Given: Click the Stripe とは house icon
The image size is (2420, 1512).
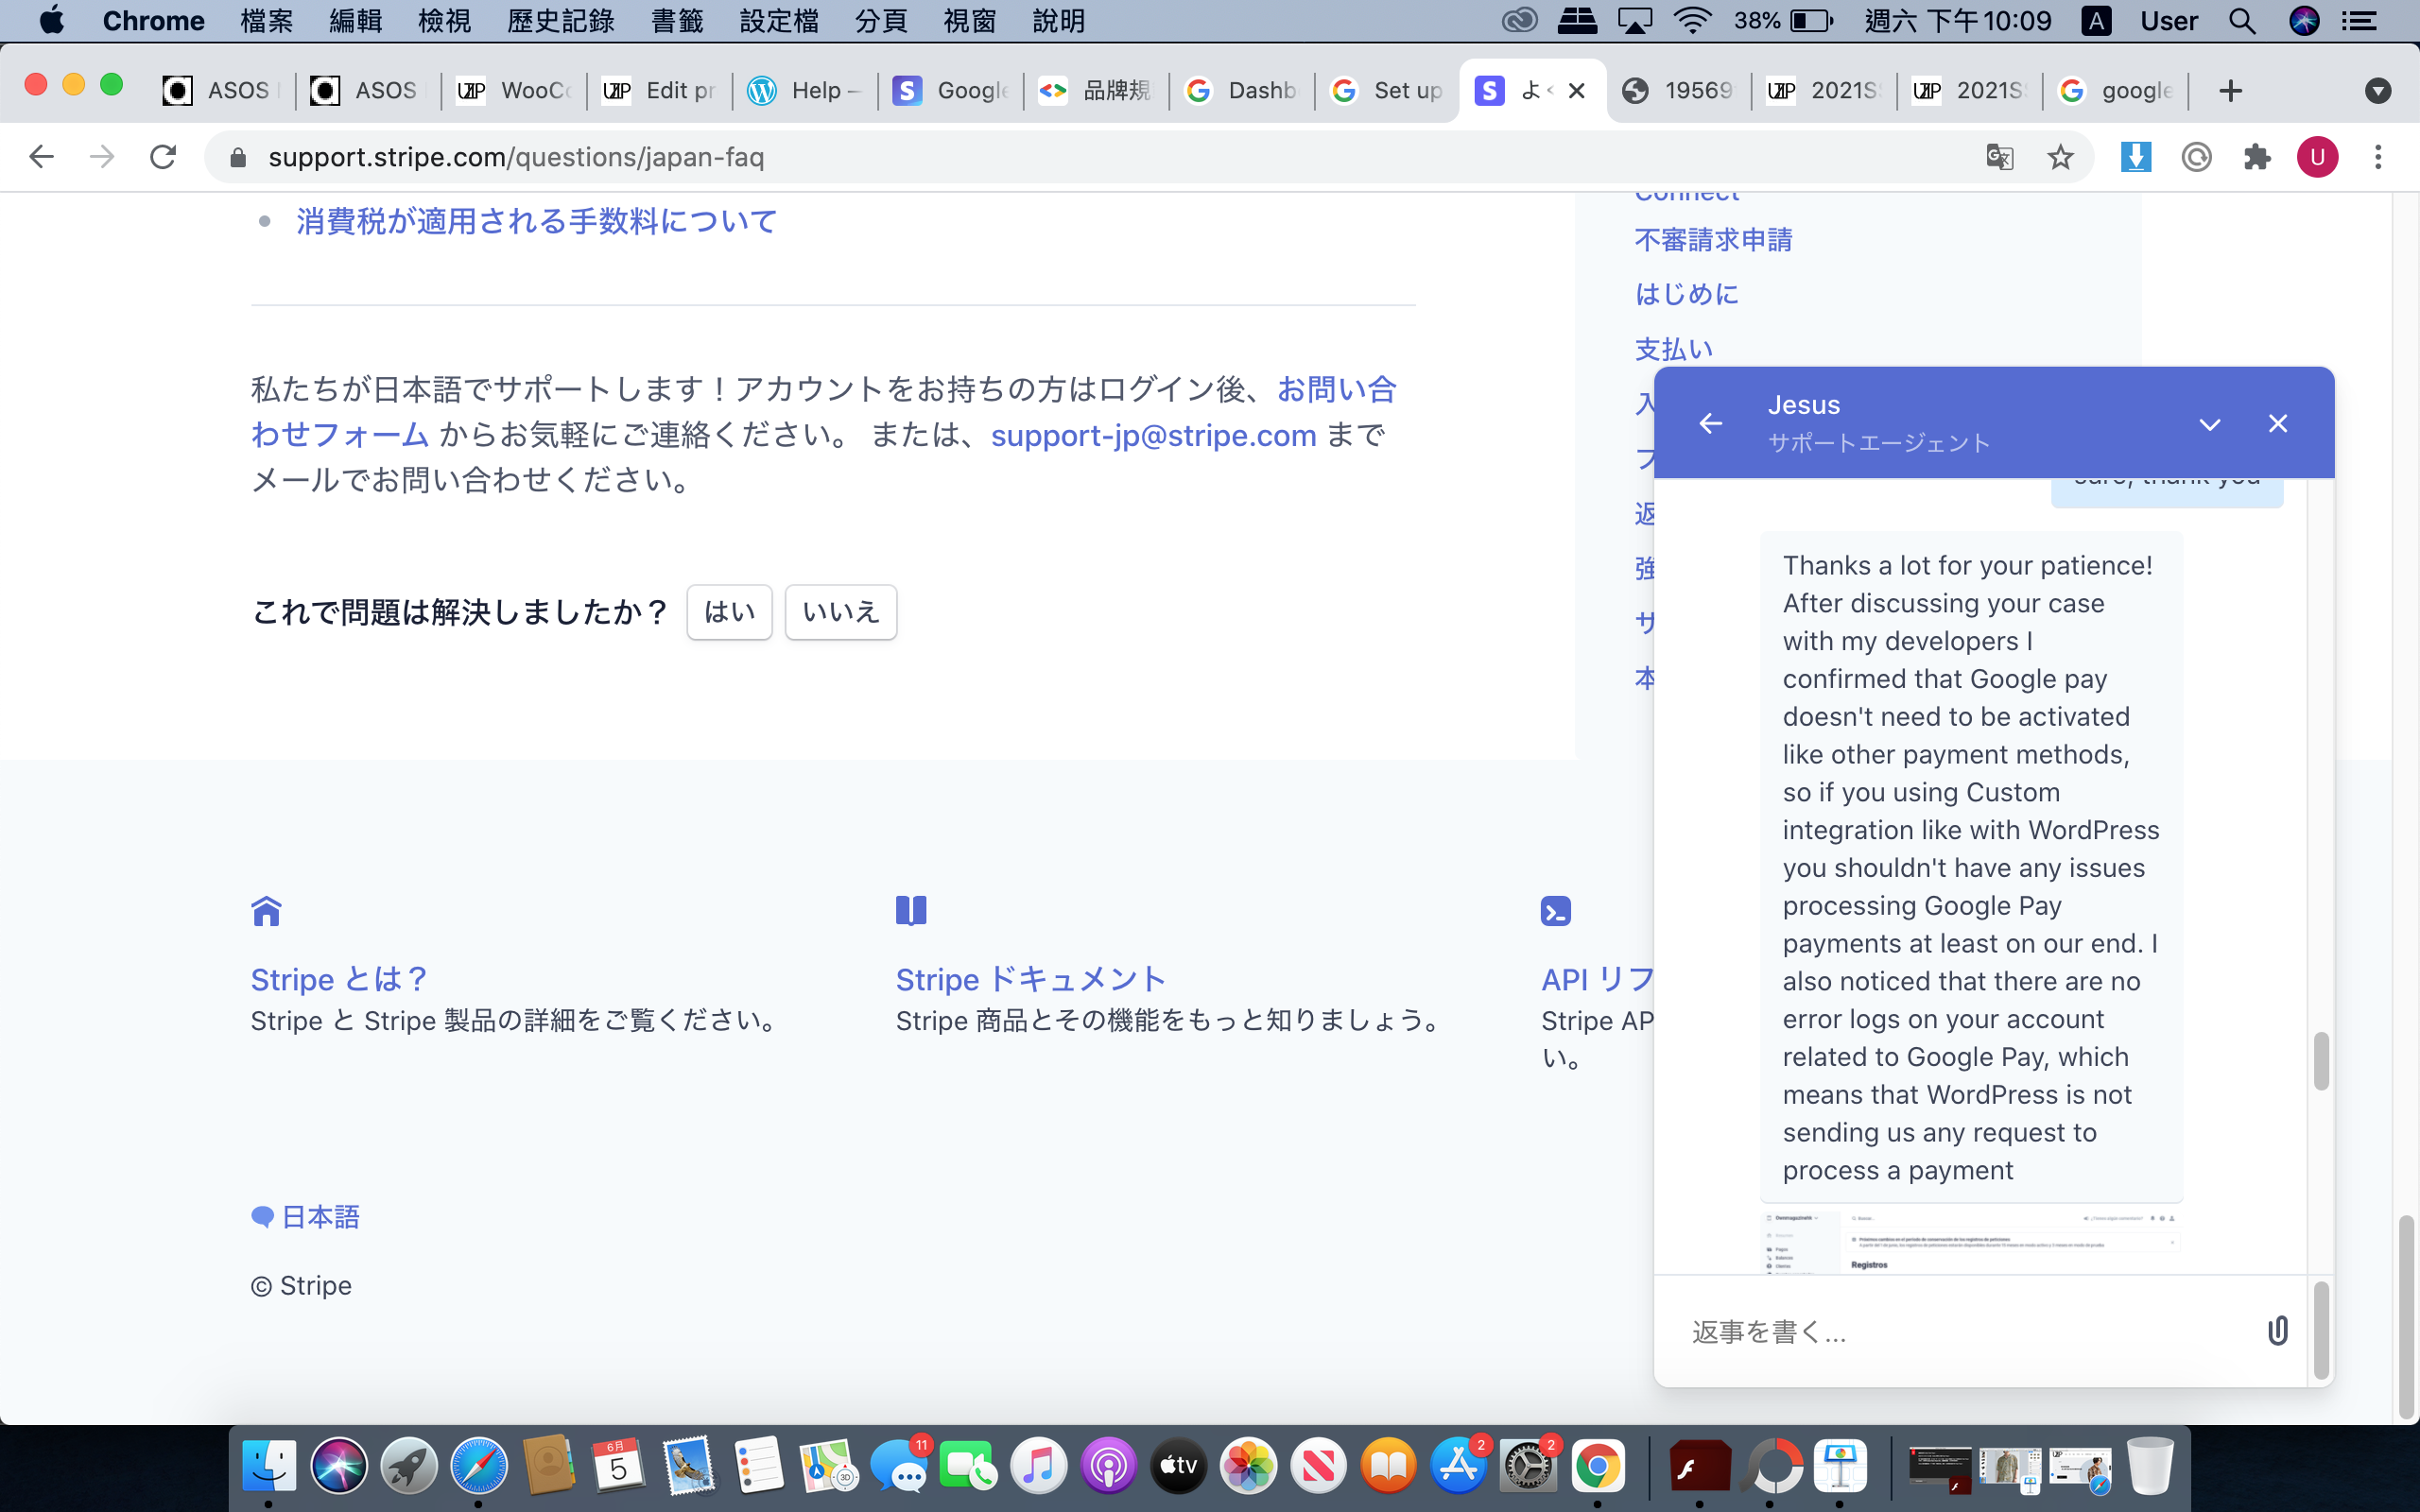Looking at the screenshot, I should point(266,911).
